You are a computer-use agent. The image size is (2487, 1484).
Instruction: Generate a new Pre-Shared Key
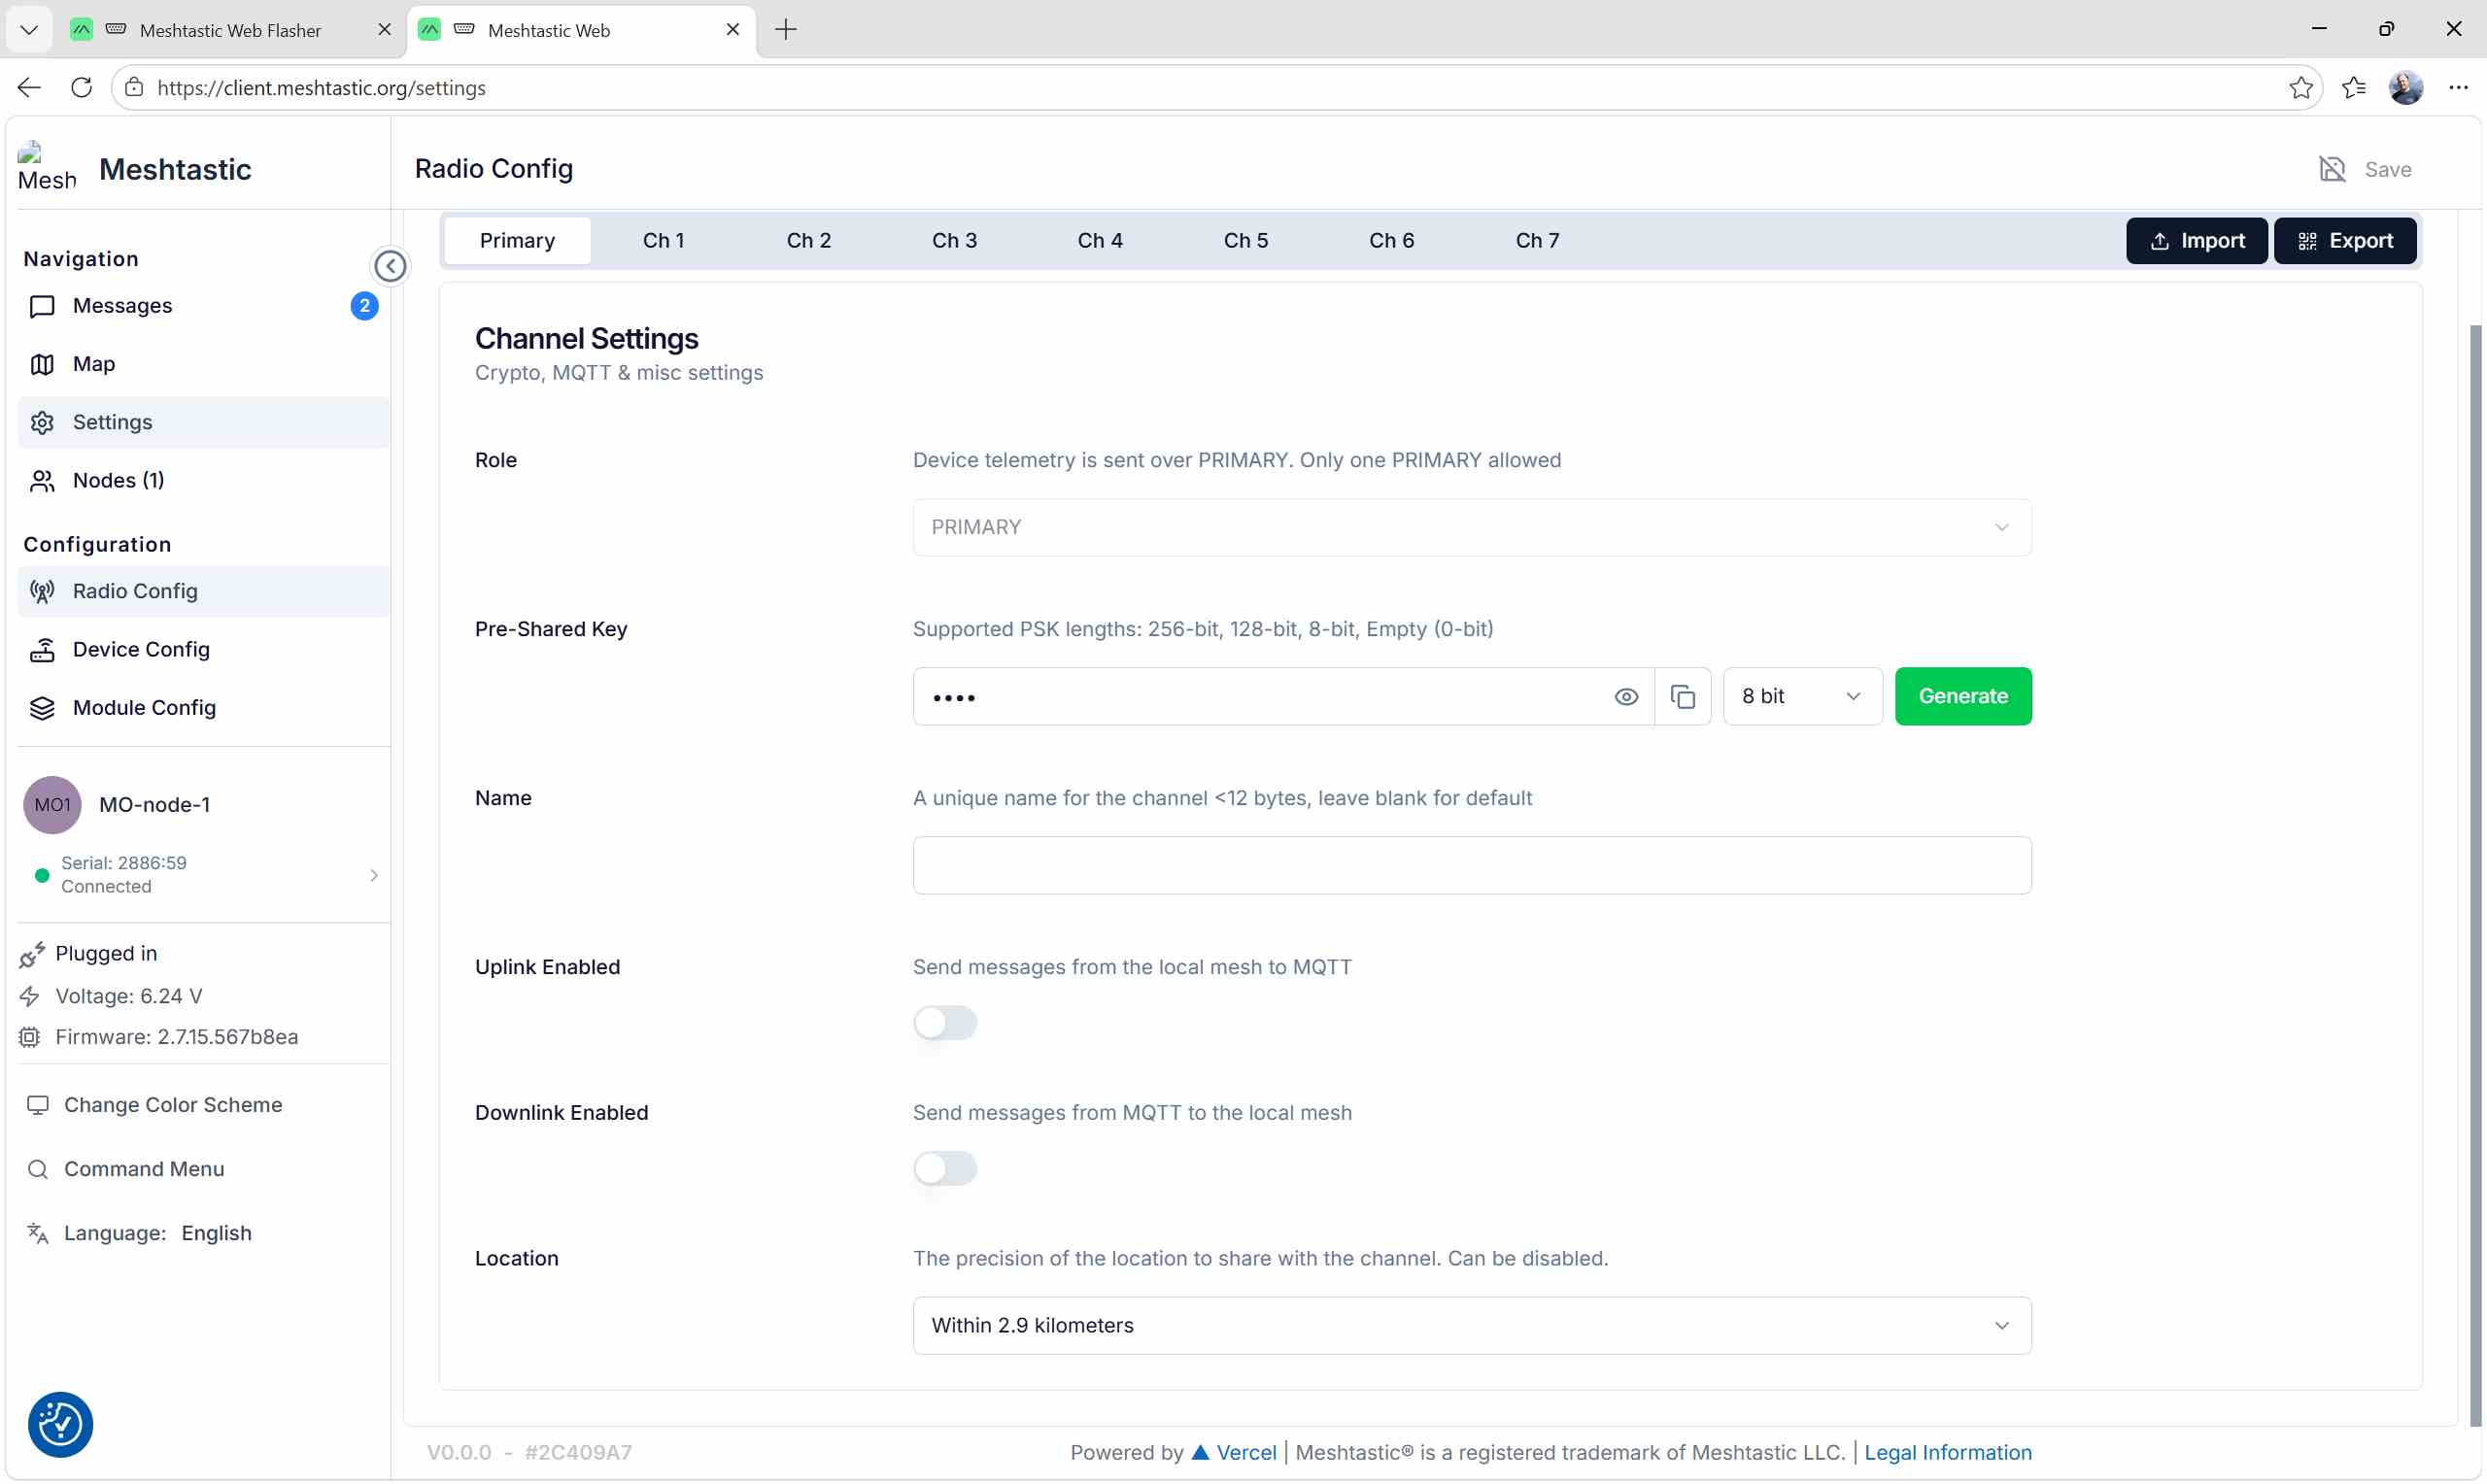point(1962,696)
